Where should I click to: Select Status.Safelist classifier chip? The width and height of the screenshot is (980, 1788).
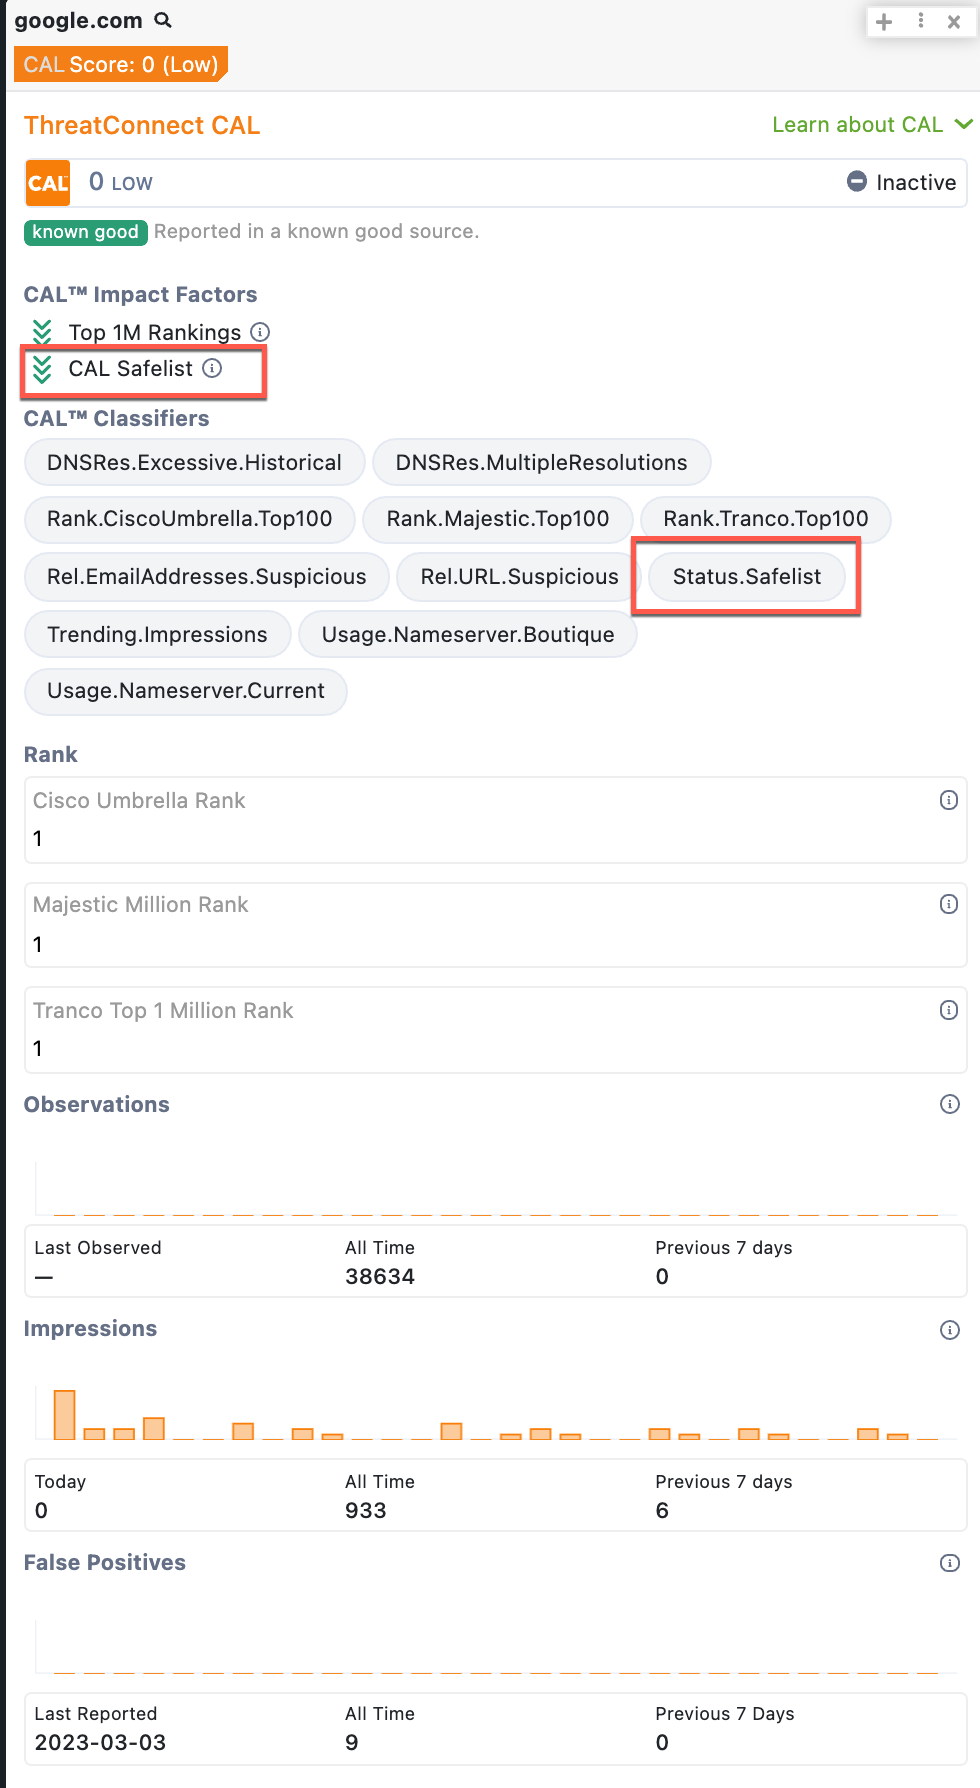(747, 577)
